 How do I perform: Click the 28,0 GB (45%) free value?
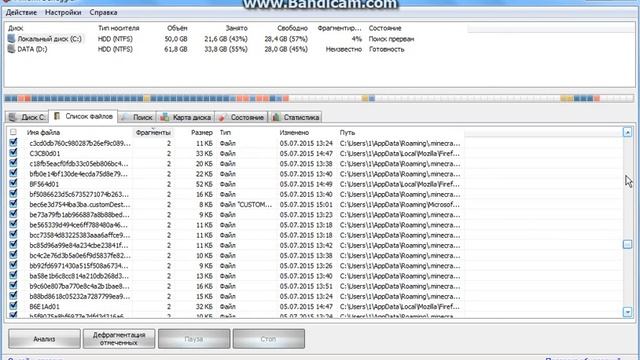tap(286, 49)
